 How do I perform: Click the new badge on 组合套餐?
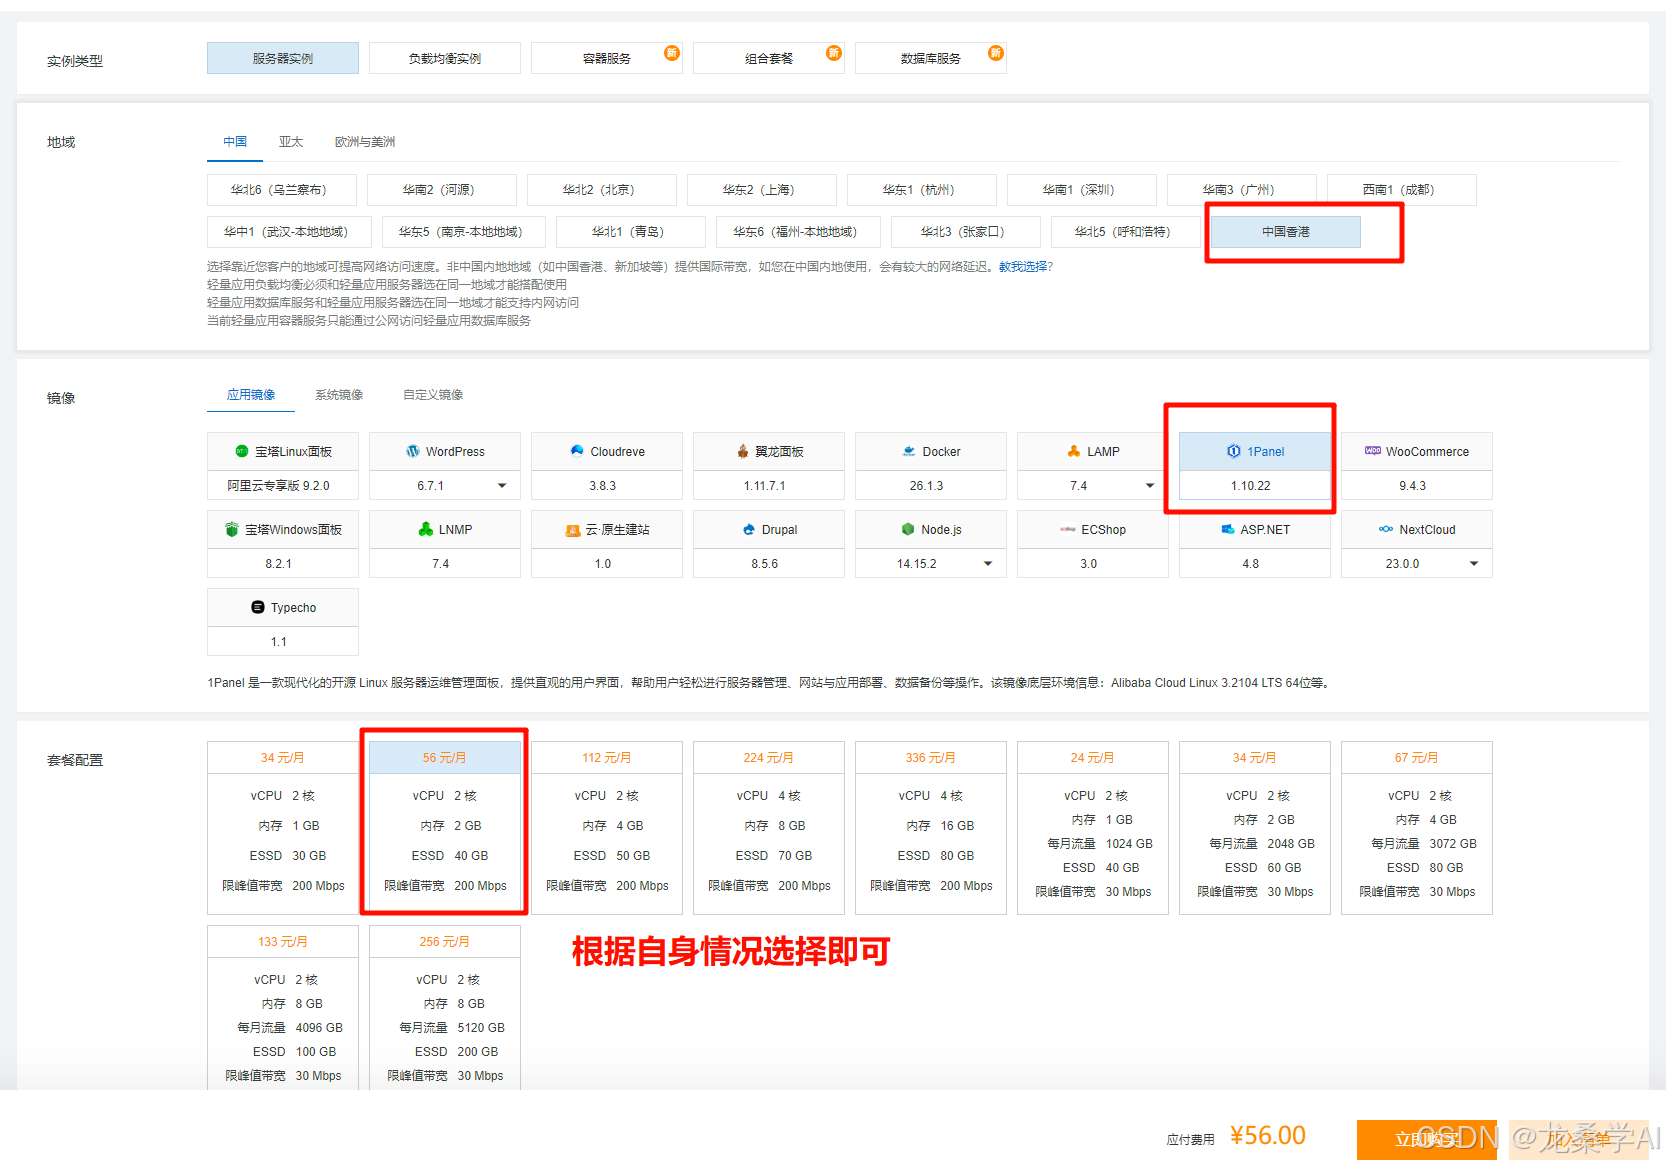tap(834, 53)
